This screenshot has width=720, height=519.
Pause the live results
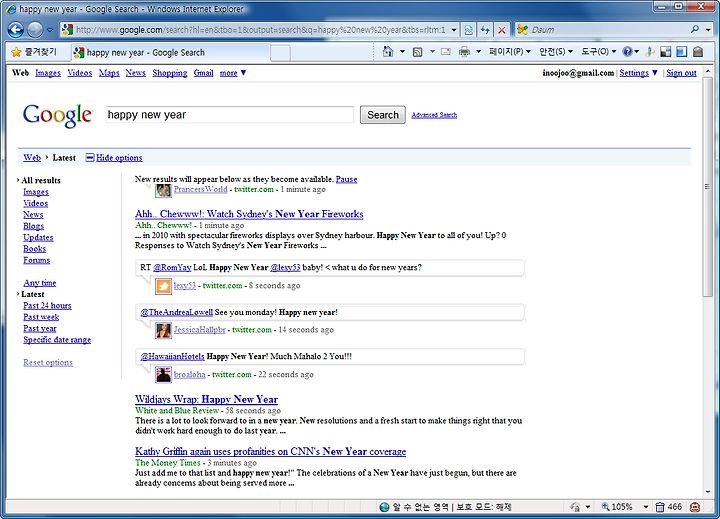(x=346, y=180)
